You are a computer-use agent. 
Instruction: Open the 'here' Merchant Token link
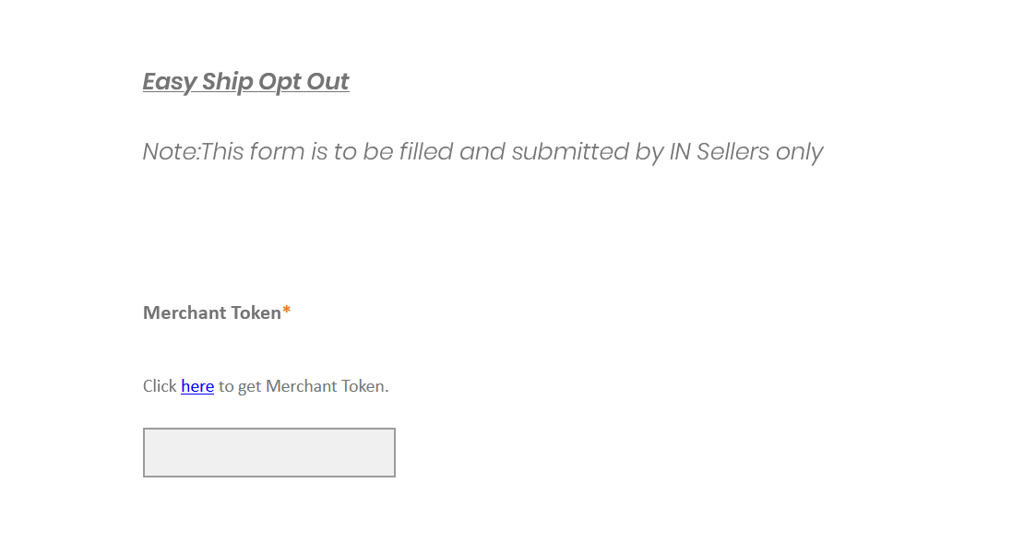coord(197,386)
